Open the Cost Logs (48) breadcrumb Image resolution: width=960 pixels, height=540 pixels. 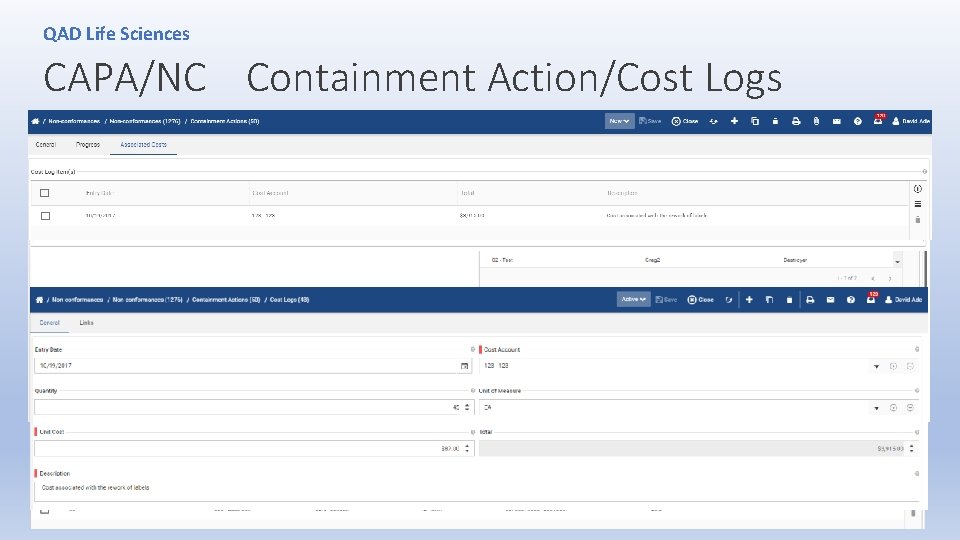tap(290, 300)
